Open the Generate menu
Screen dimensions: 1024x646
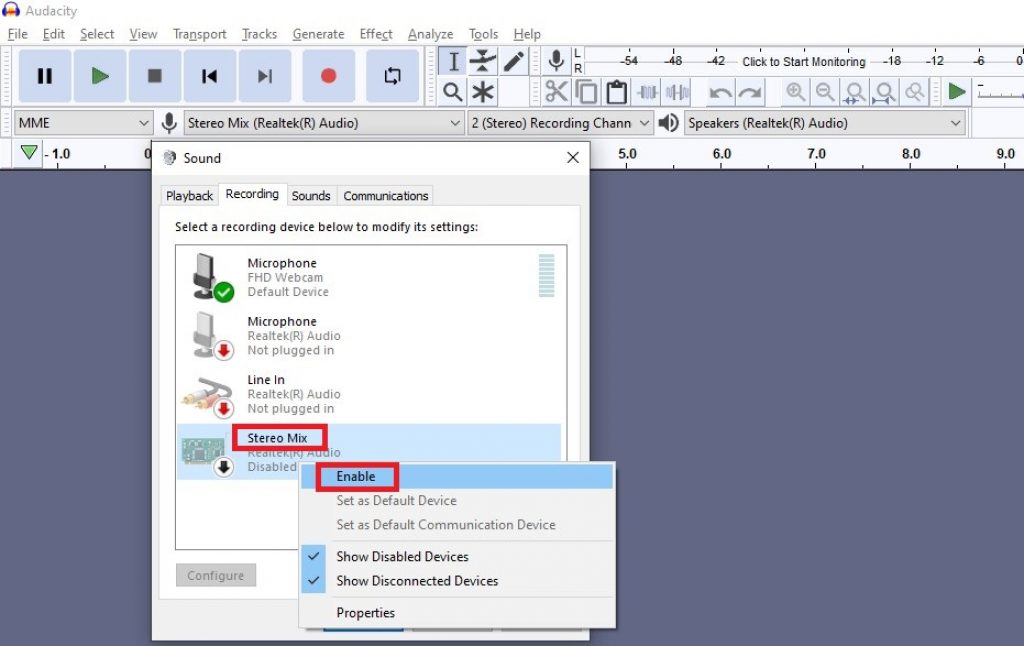[318, 33]
